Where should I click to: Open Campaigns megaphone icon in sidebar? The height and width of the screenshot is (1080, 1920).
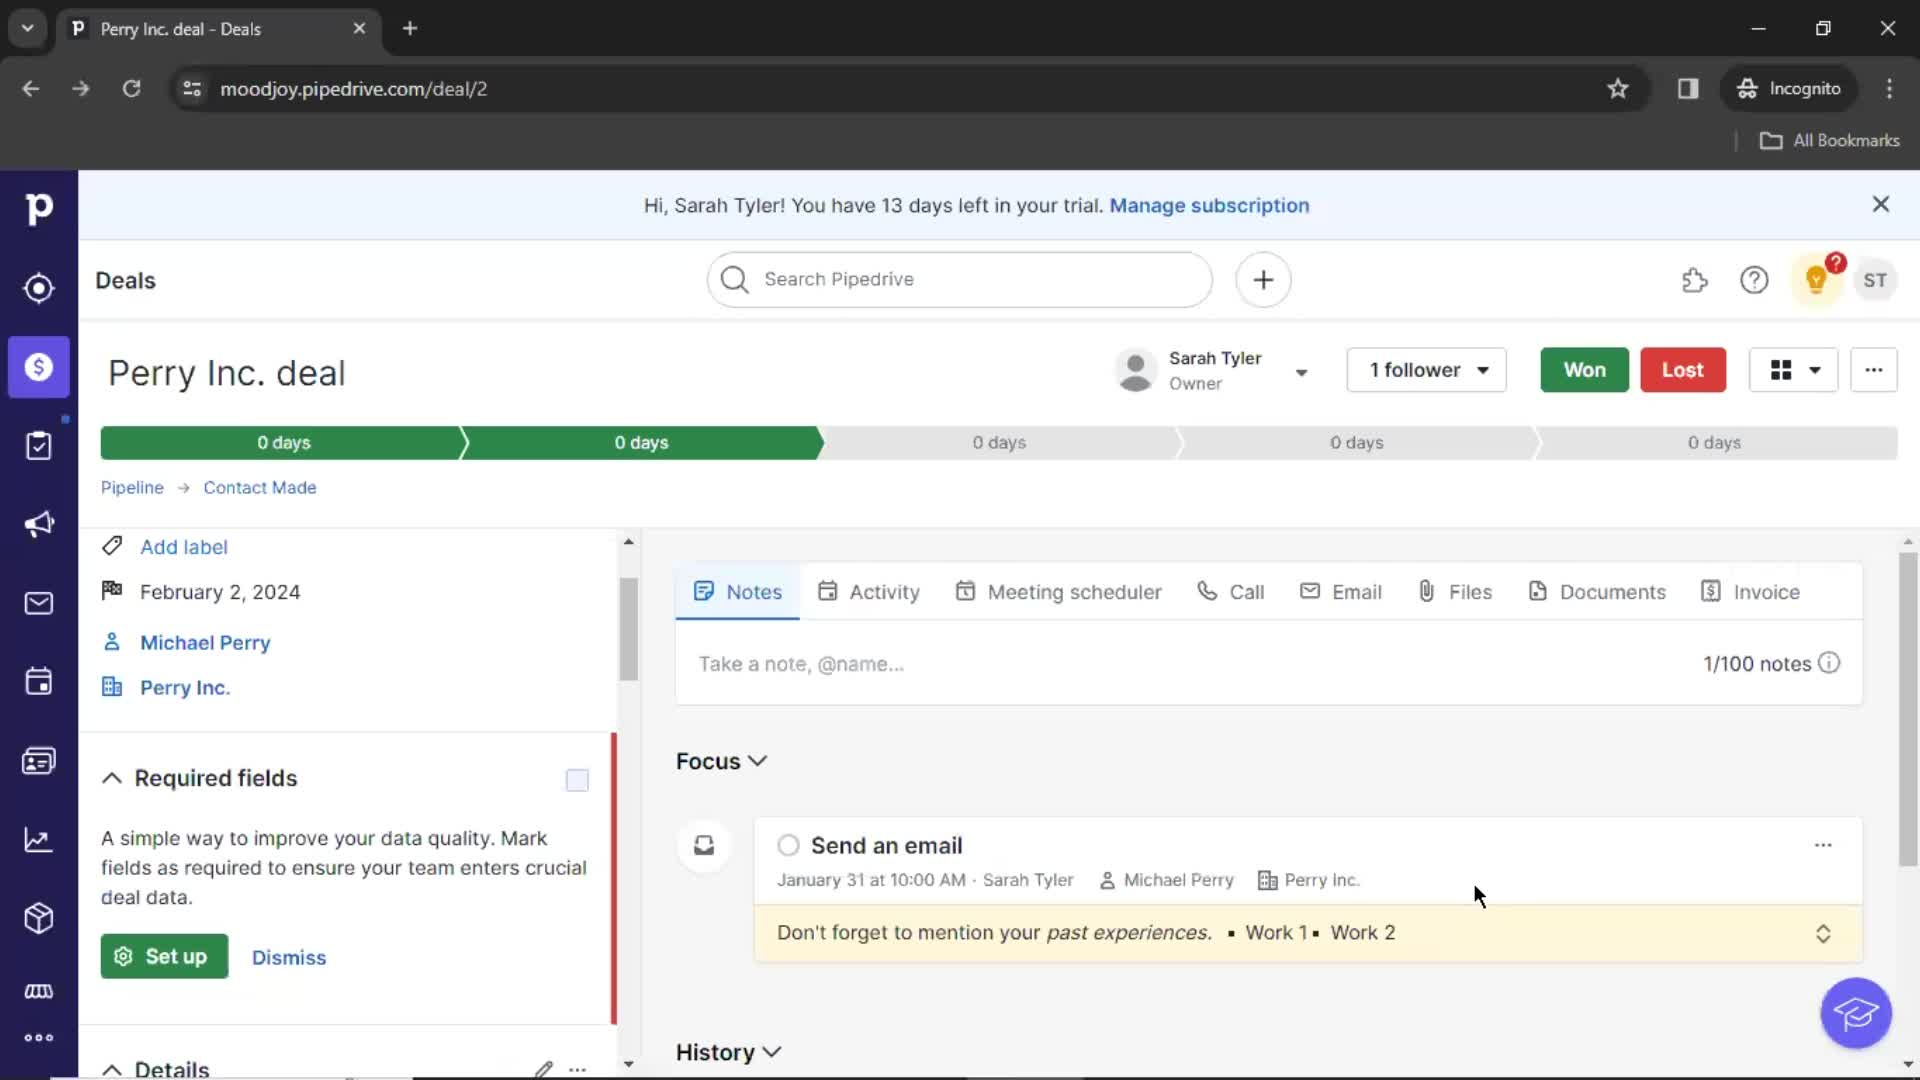click(x=38, y=525)
